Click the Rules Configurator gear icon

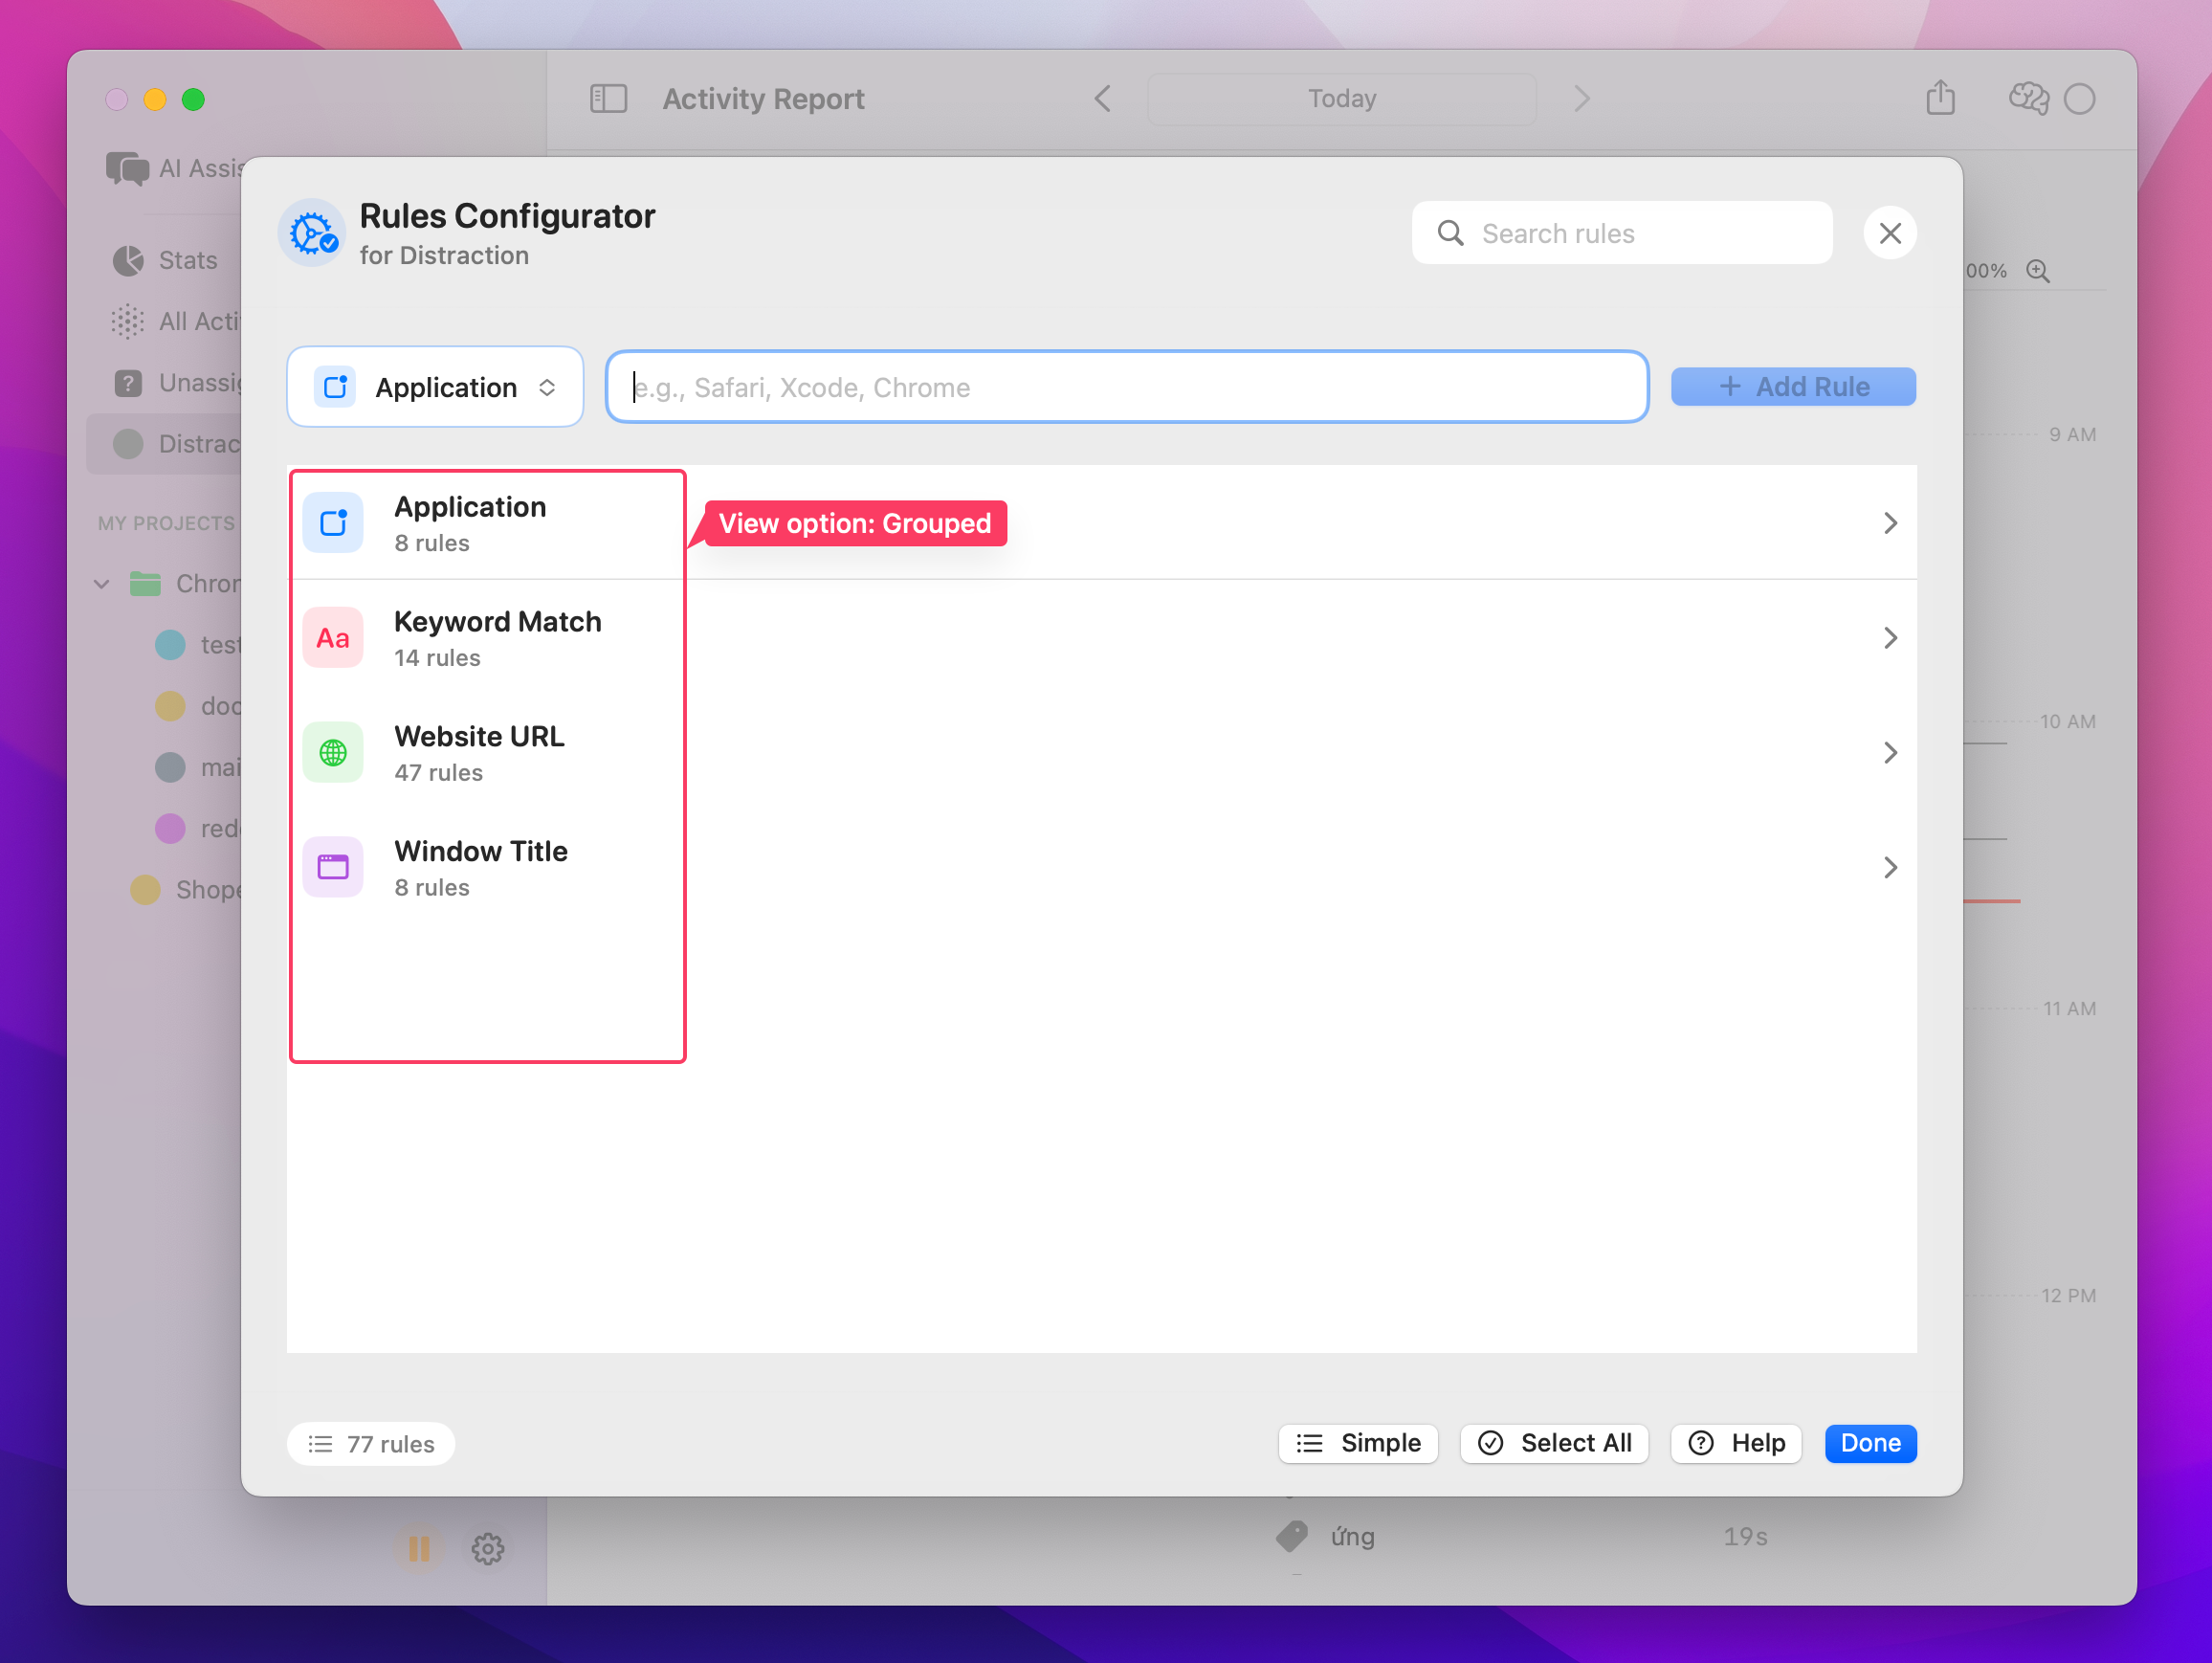tap(312, 233)
